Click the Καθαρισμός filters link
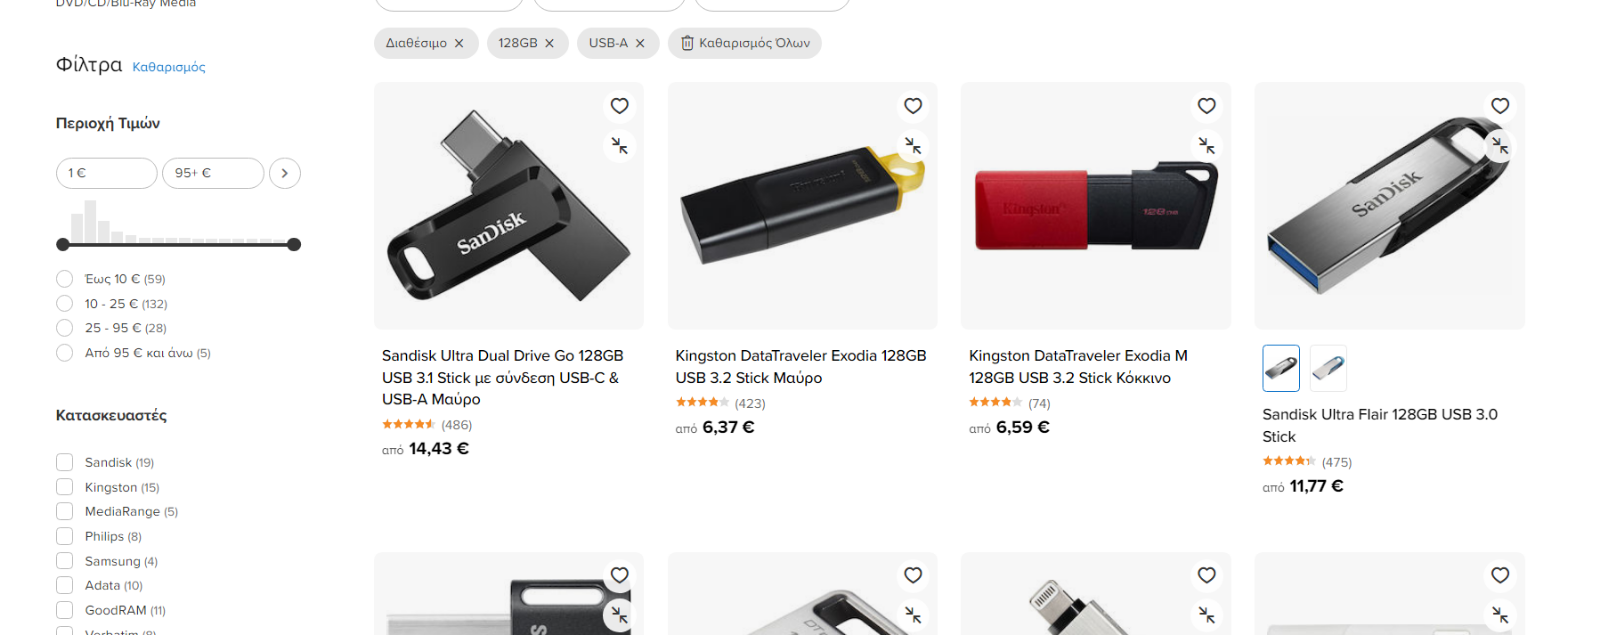The width and height of the screenshot is (1600, 635). pos(169,67)
